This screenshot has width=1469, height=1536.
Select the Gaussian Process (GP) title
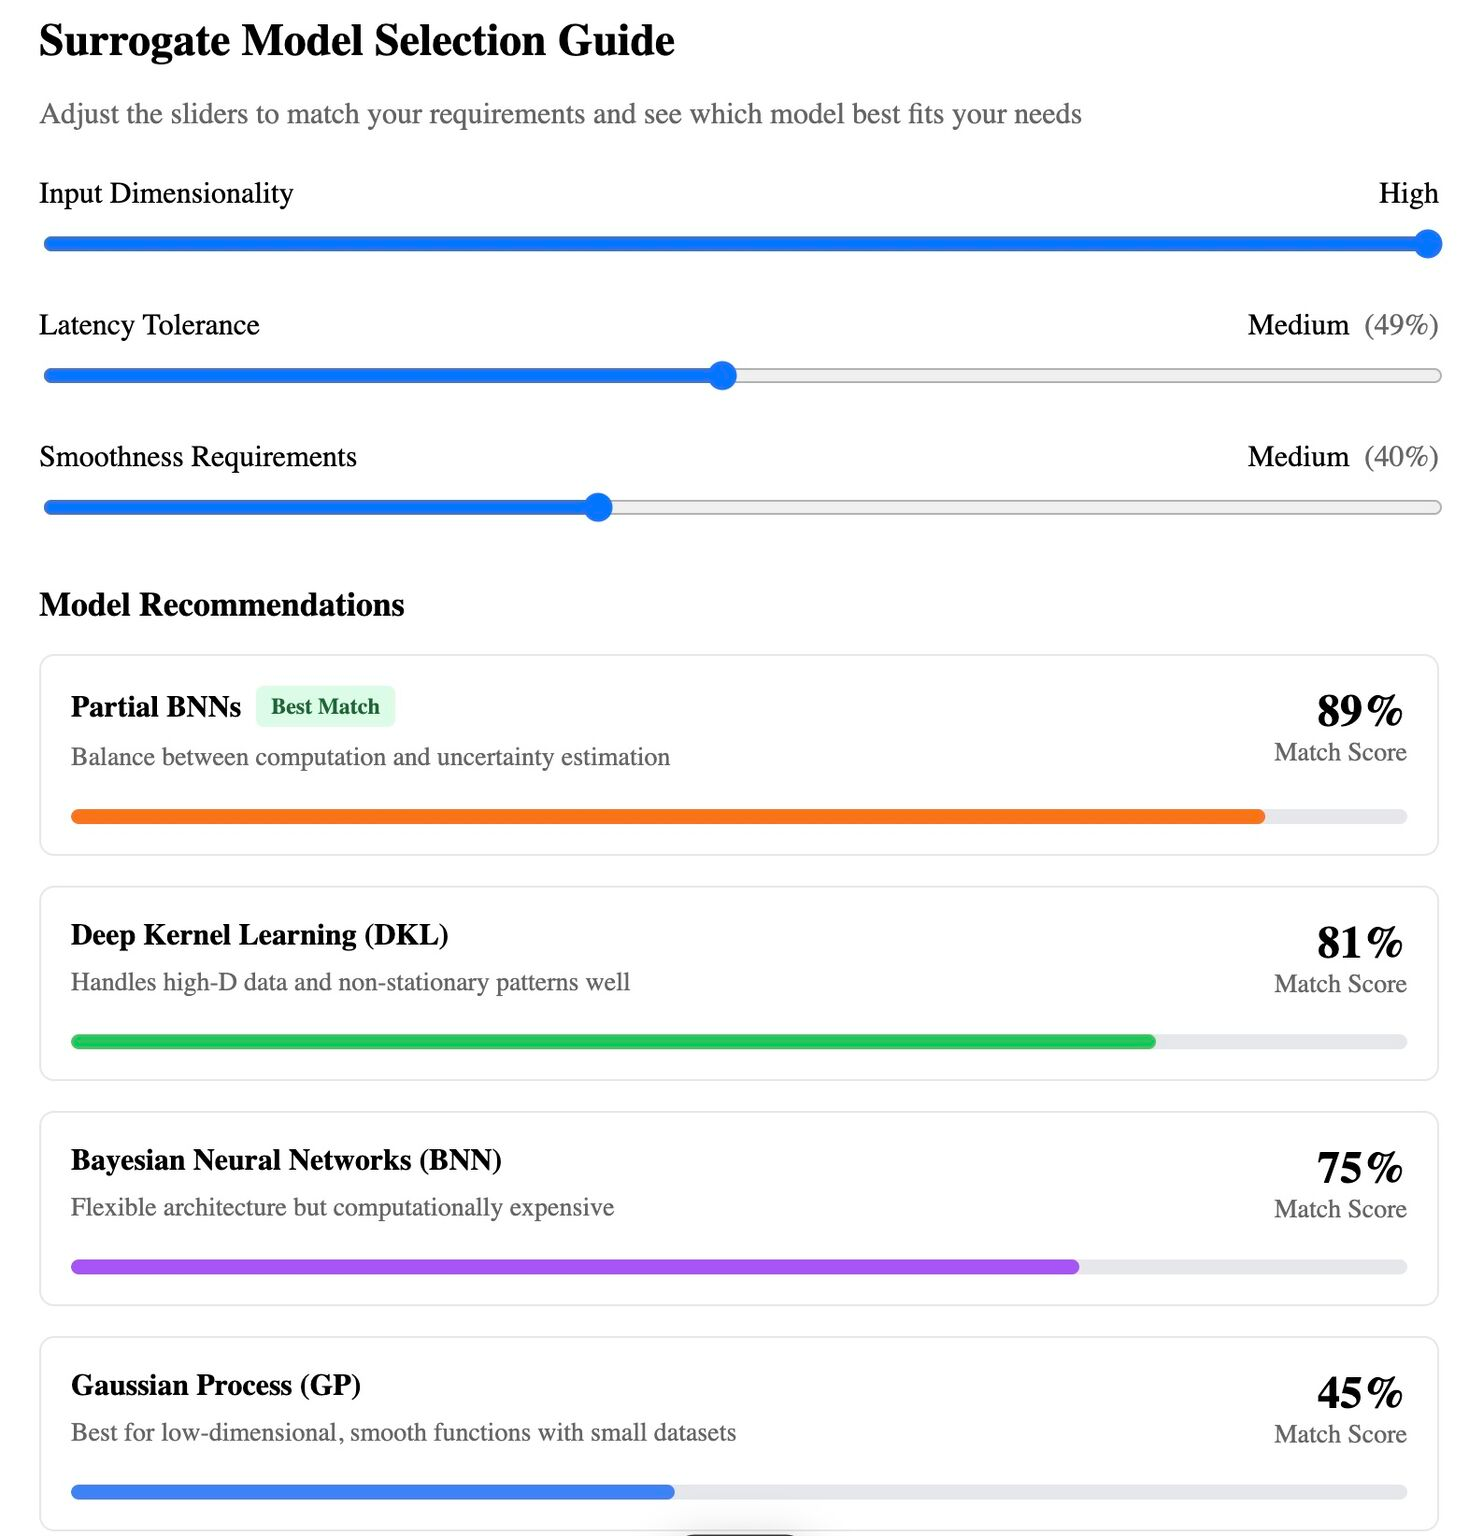click(215, 1385)
